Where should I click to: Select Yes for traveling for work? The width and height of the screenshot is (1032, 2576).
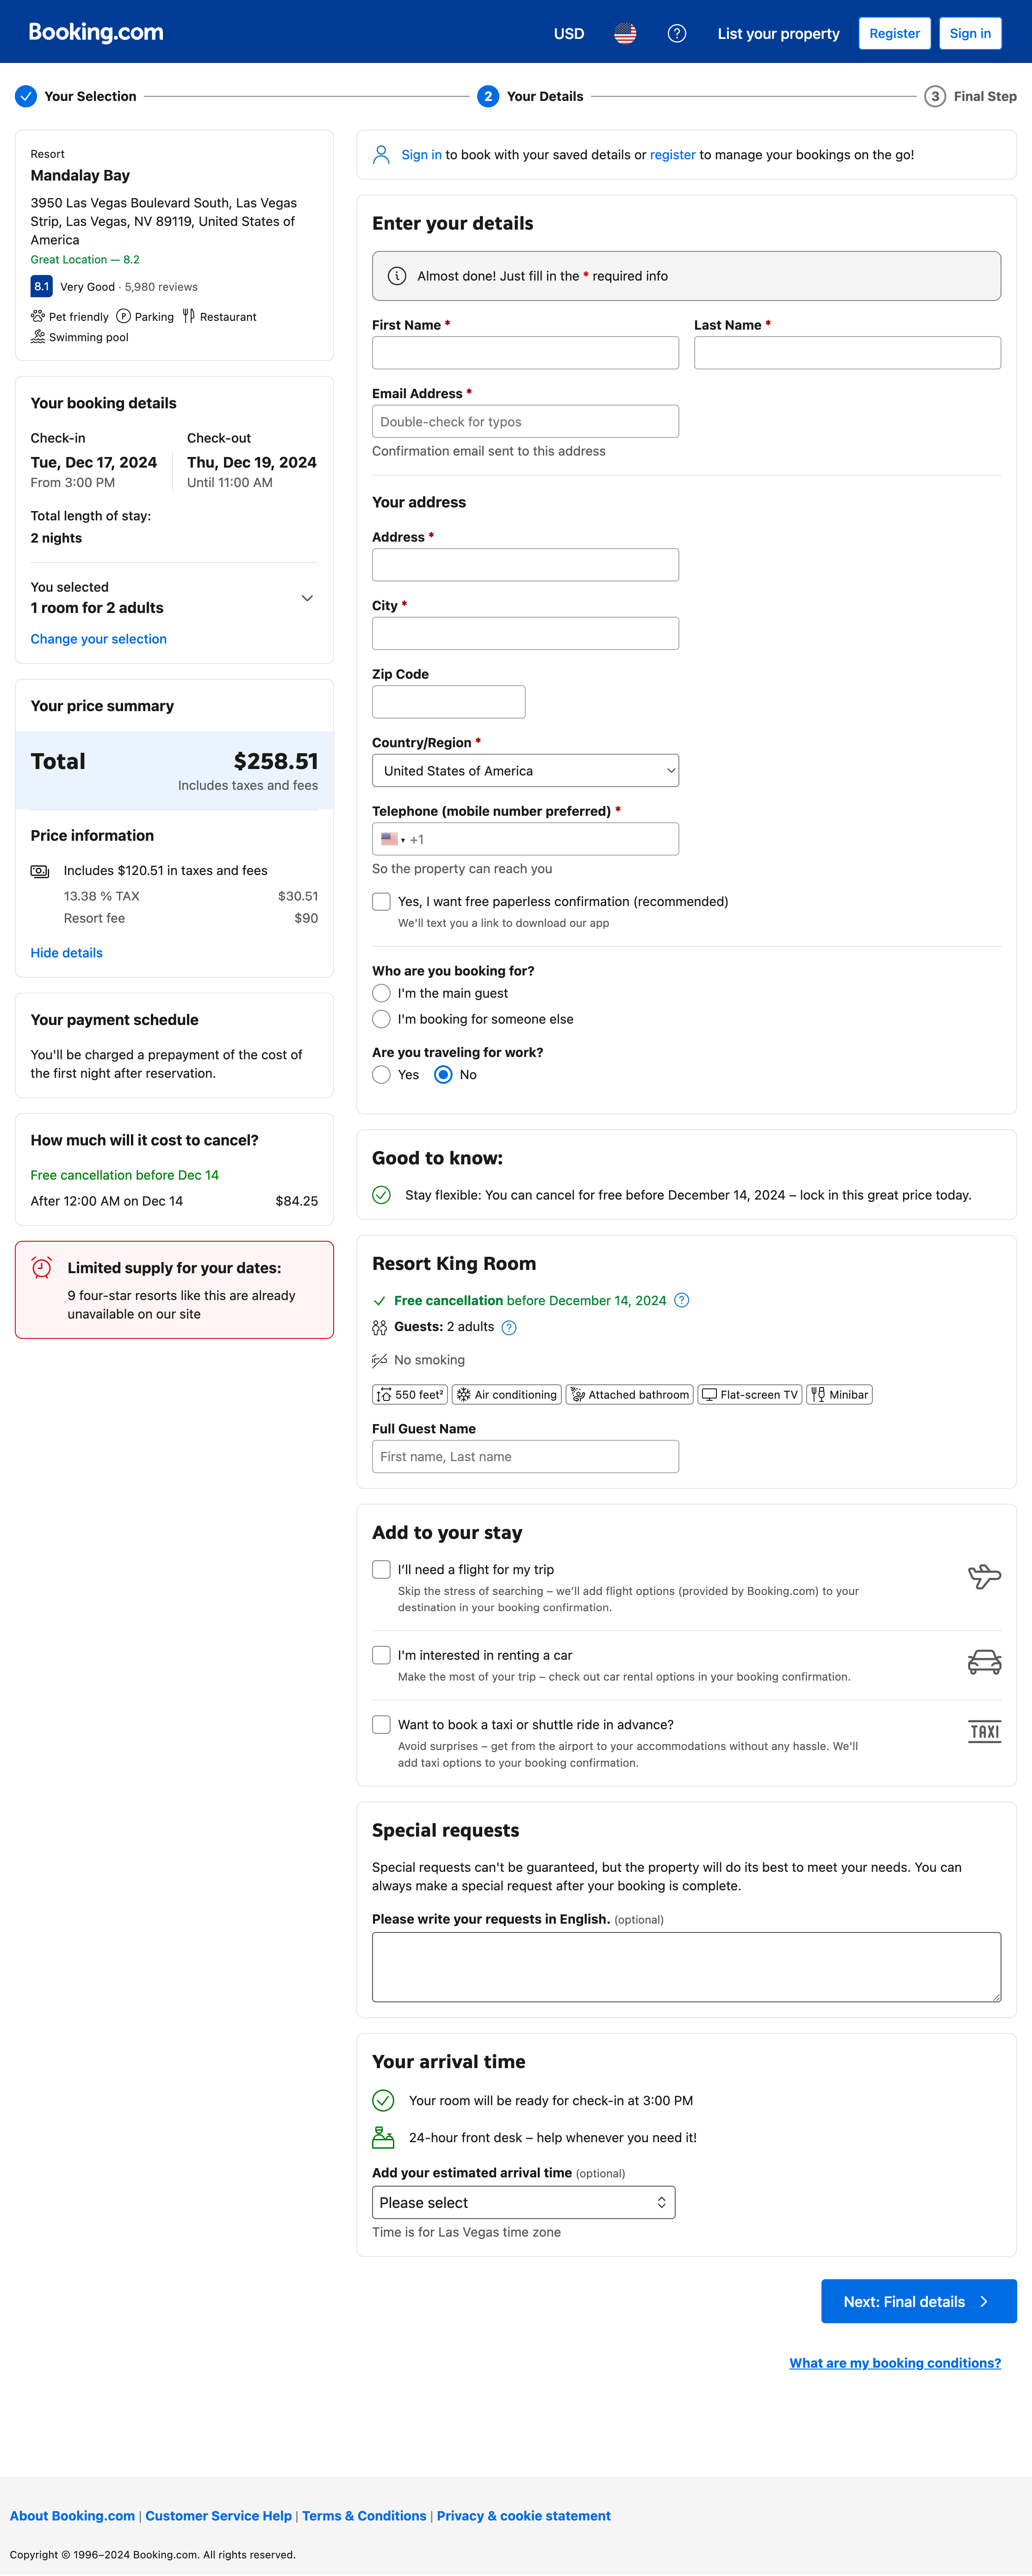point(381,1074)
